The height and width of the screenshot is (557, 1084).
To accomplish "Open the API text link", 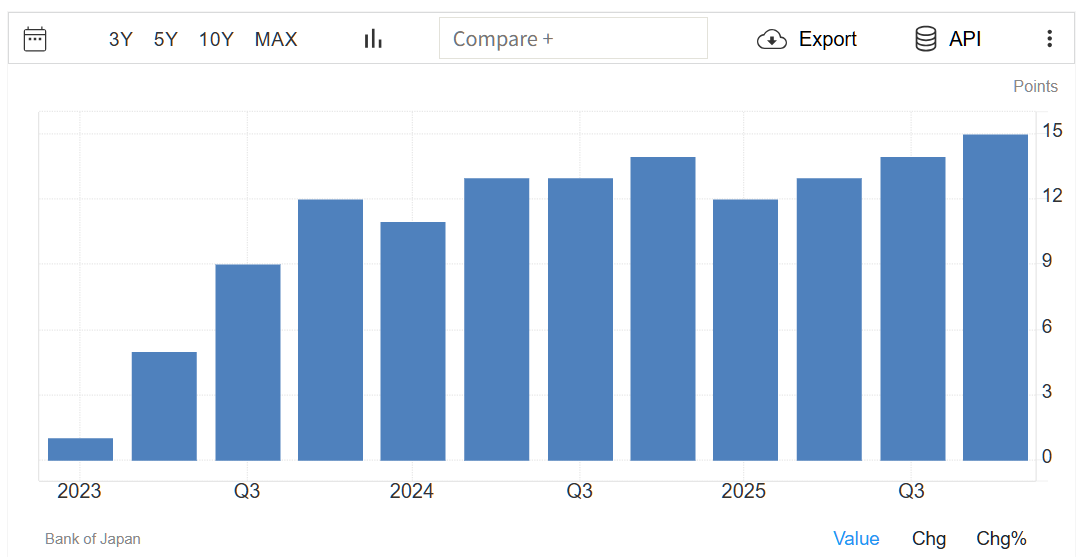I will (x=965, y=39).
